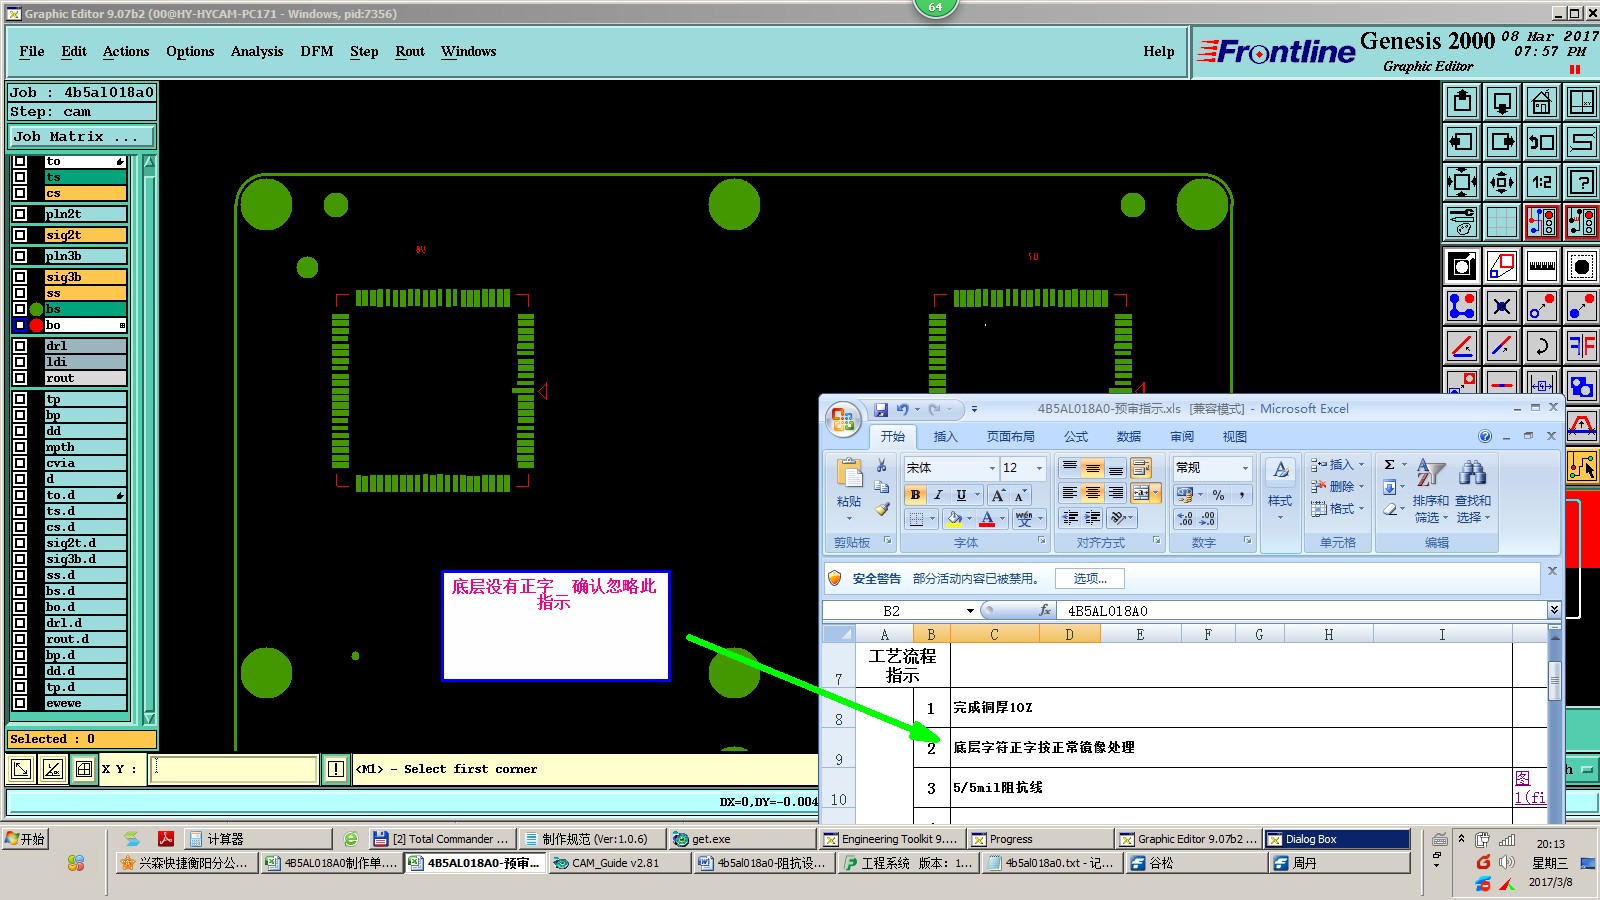Open the Actions menu
Screen dimensions: 1600x900
[x=126, y=52]
